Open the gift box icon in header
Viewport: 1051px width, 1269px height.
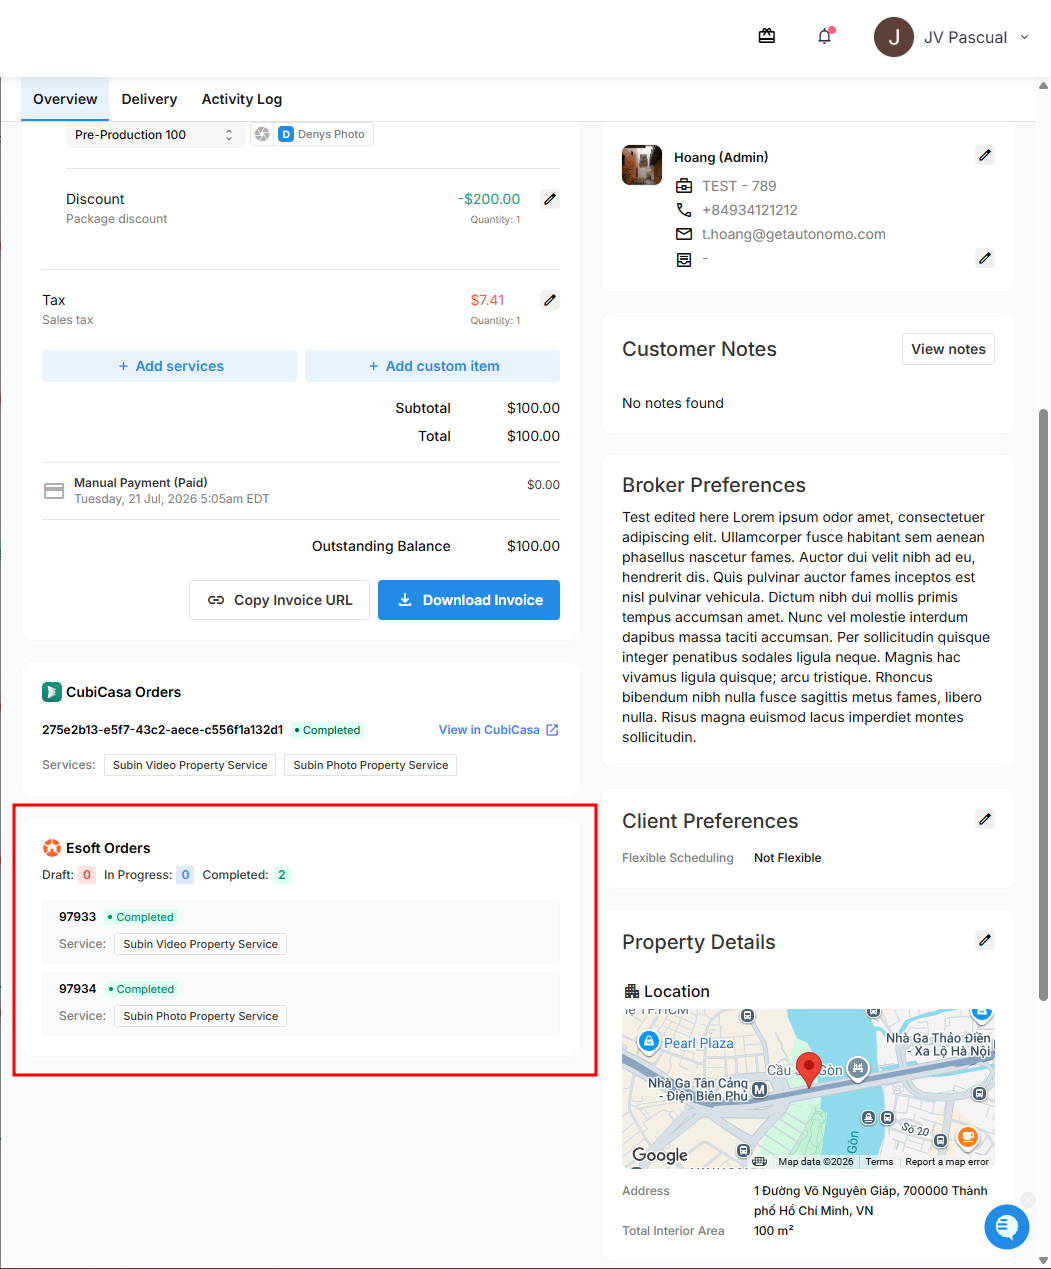(767, 36)
